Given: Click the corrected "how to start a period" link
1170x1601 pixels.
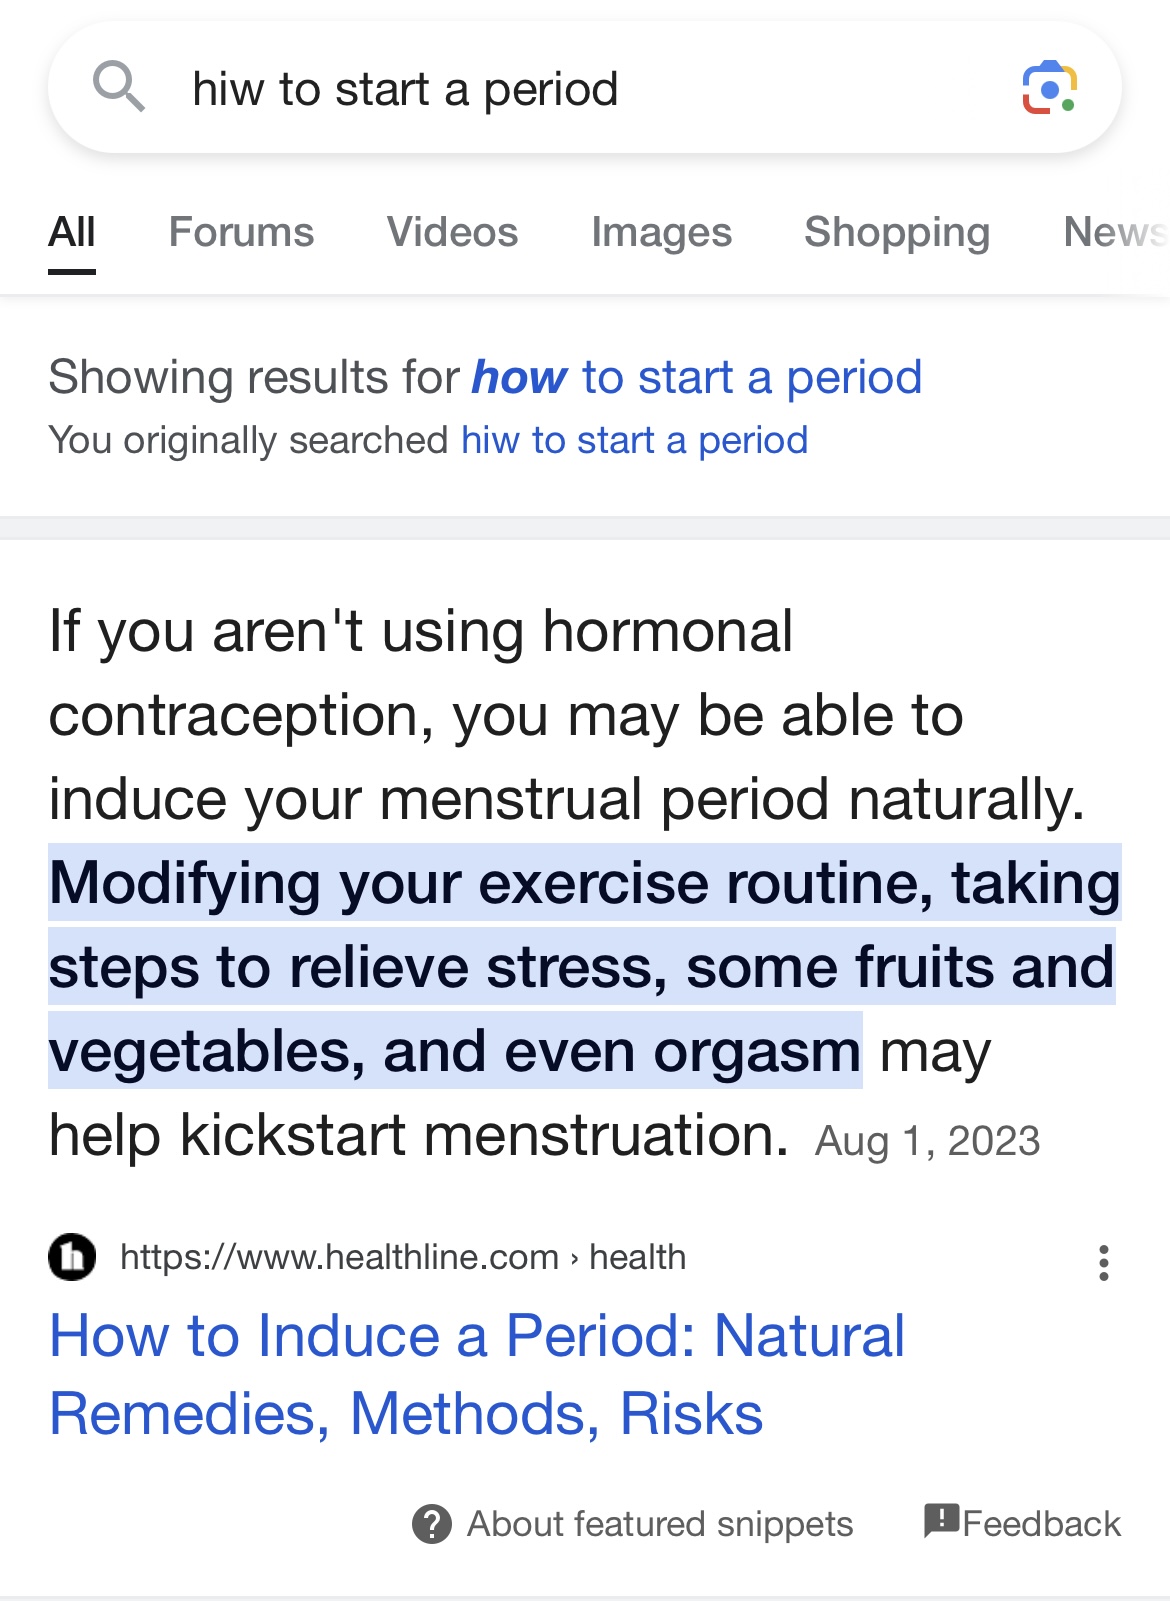Looking at the screenshot, I should coord(696,378).
